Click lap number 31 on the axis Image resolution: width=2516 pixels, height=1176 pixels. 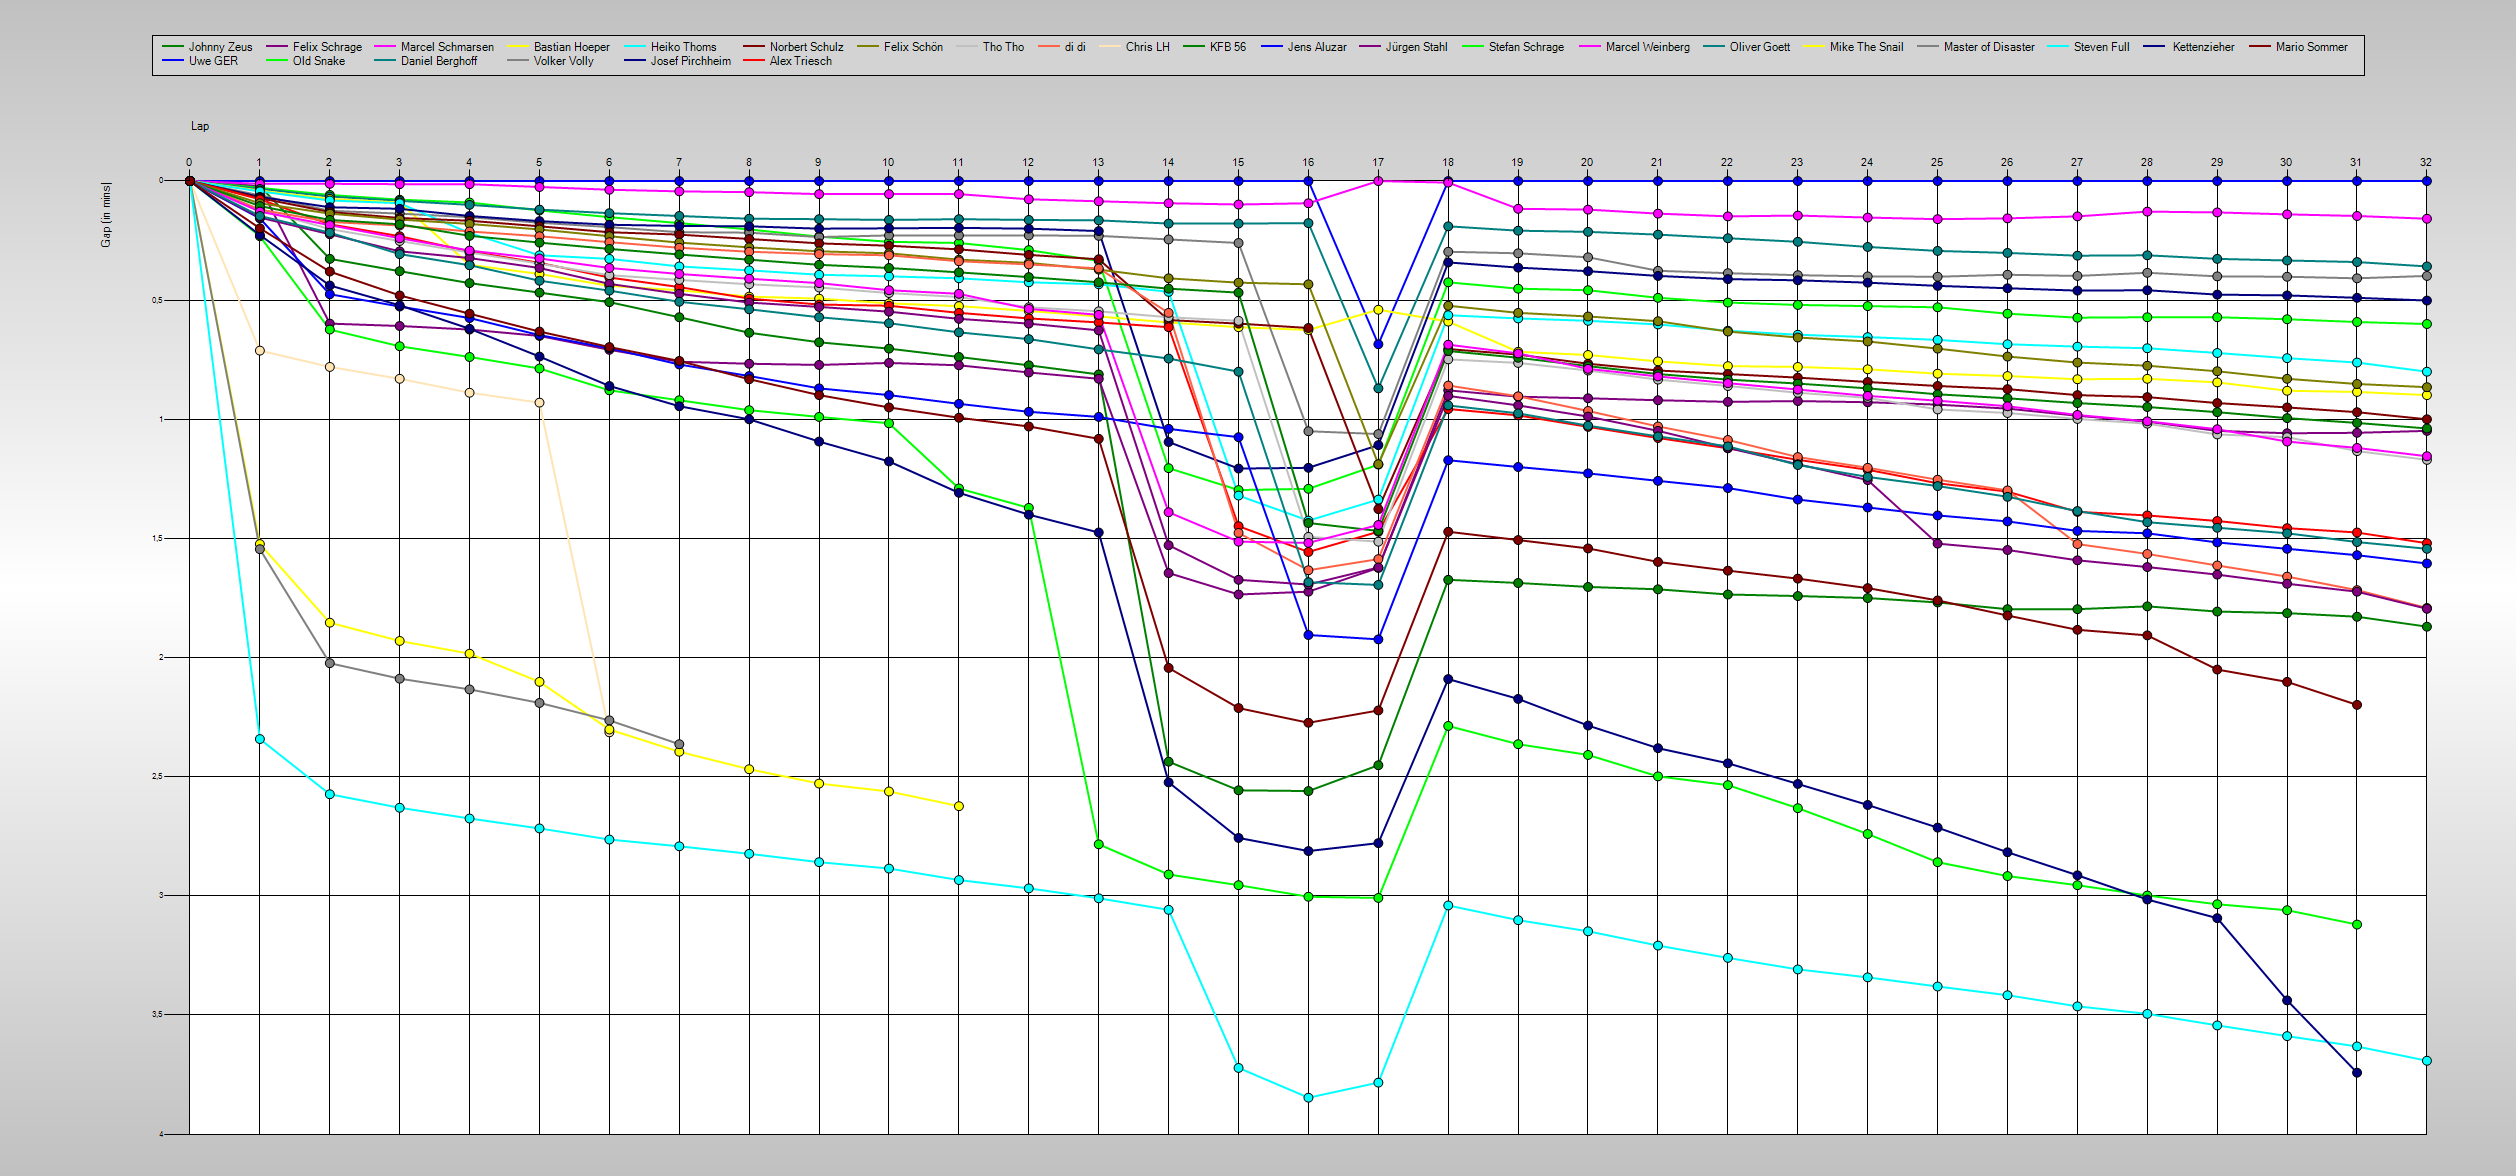2356,162
